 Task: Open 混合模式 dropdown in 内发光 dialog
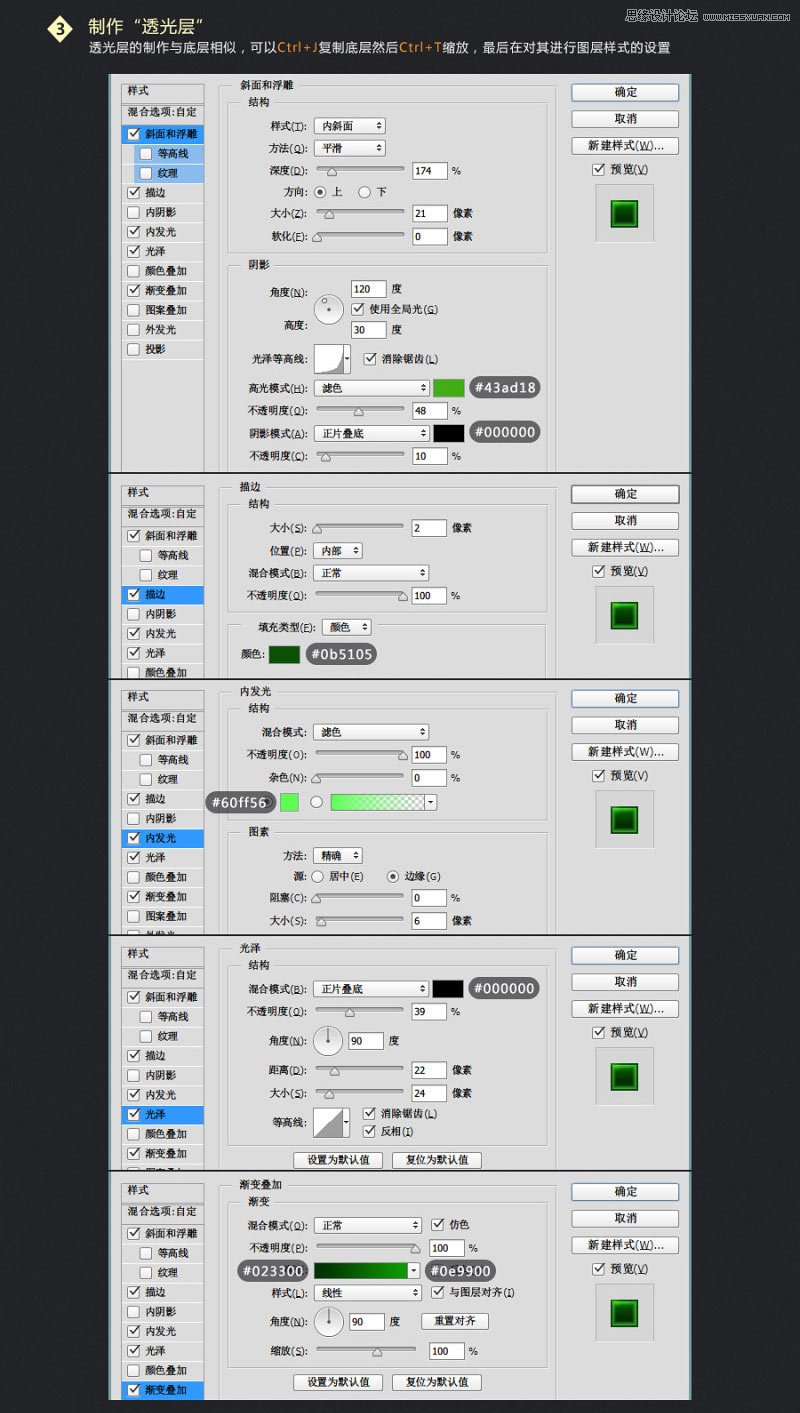371,732
